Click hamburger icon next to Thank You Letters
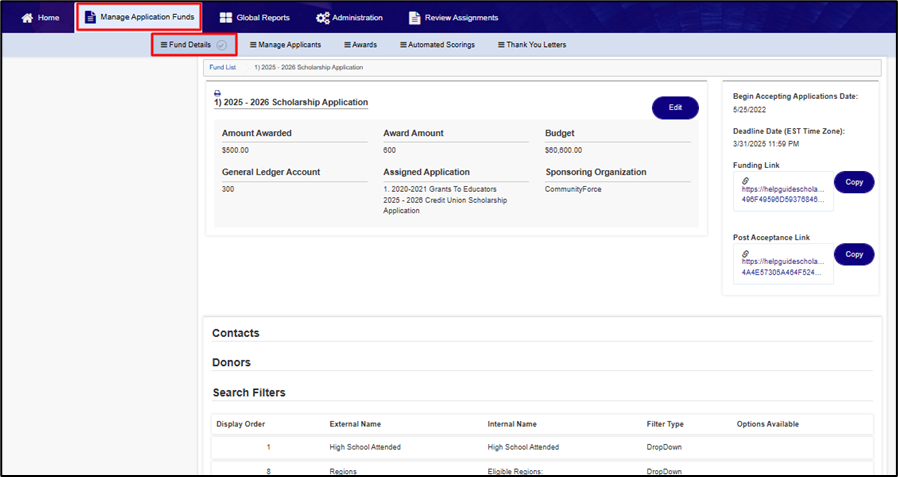The width and height of the screenshot is (898, 477). [501, 45]
